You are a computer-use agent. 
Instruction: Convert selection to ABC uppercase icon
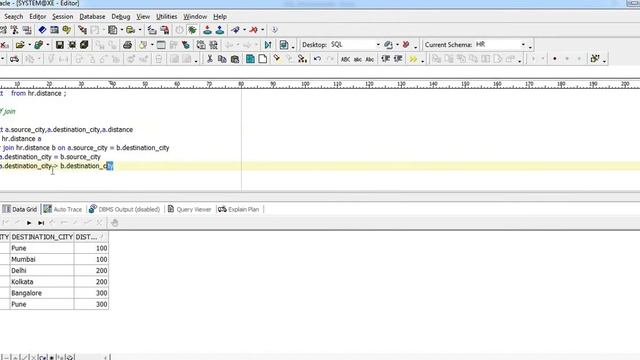coord(345,59)
